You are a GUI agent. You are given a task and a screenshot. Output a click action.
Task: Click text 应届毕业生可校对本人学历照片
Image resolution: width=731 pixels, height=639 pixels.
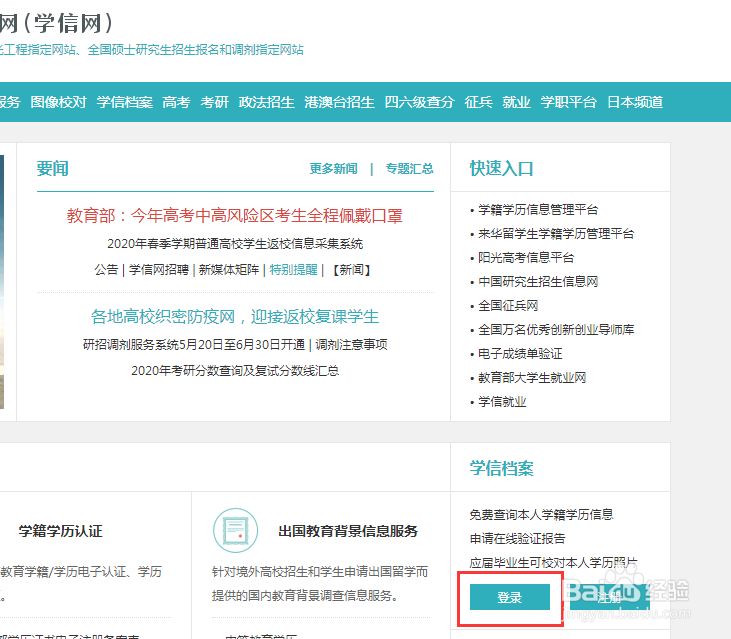pyautogui.click(x=553, y=563)
